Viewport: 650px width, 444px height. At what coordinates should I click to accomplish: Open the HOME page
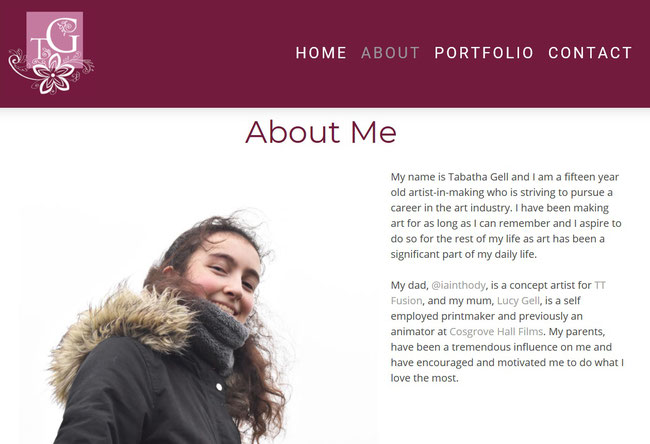pos(321,53)
